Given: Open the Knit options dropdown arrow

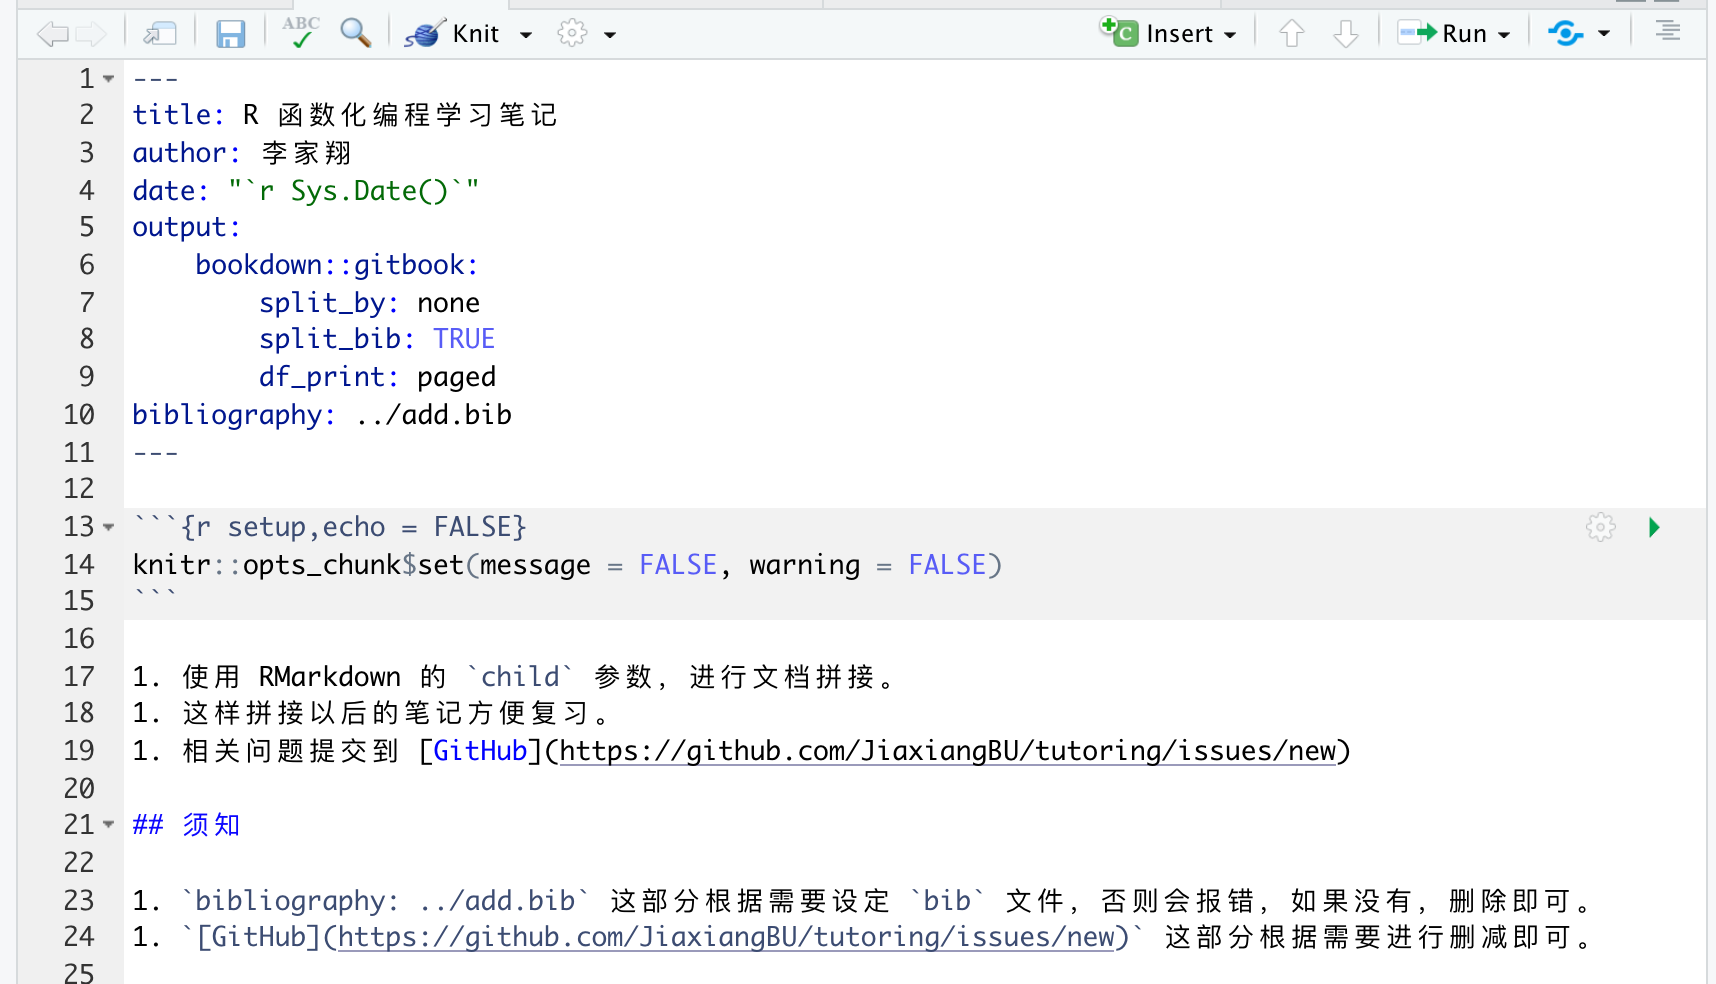Looking at the screenshot, I should pos(526,35).
